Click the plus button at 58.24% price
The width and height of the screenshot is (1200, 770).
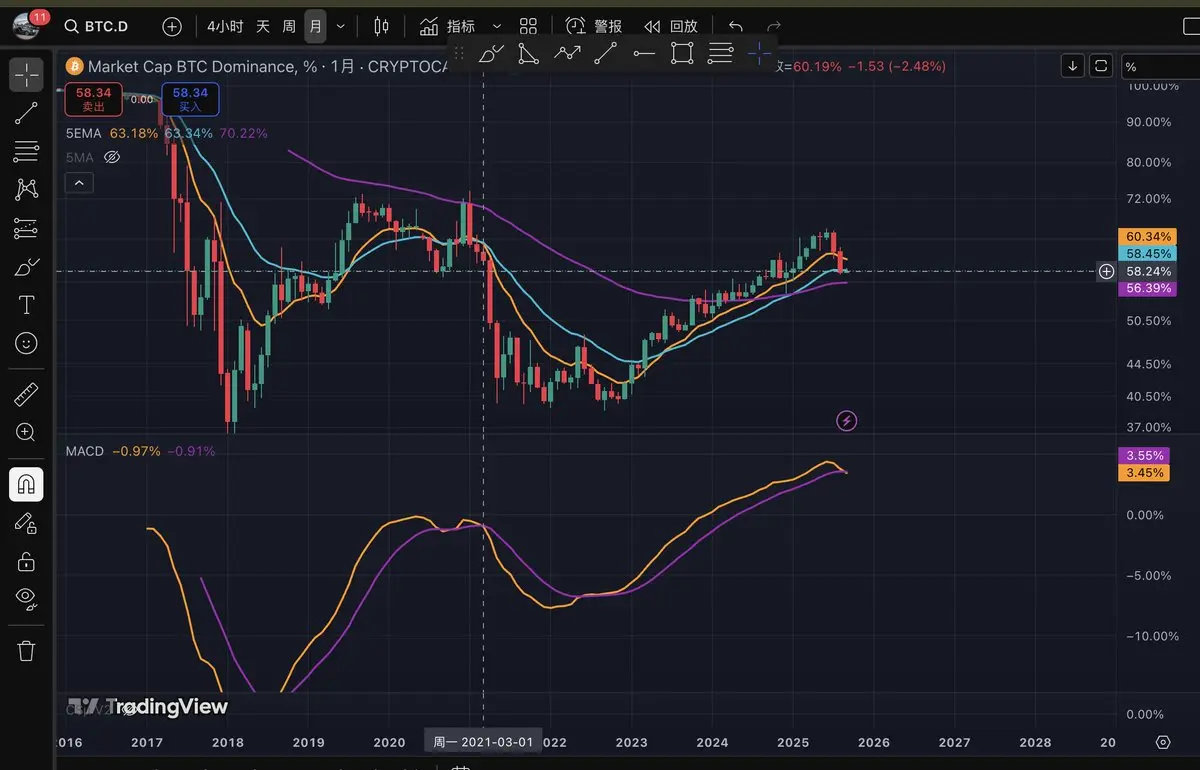tap(1106, 271)
